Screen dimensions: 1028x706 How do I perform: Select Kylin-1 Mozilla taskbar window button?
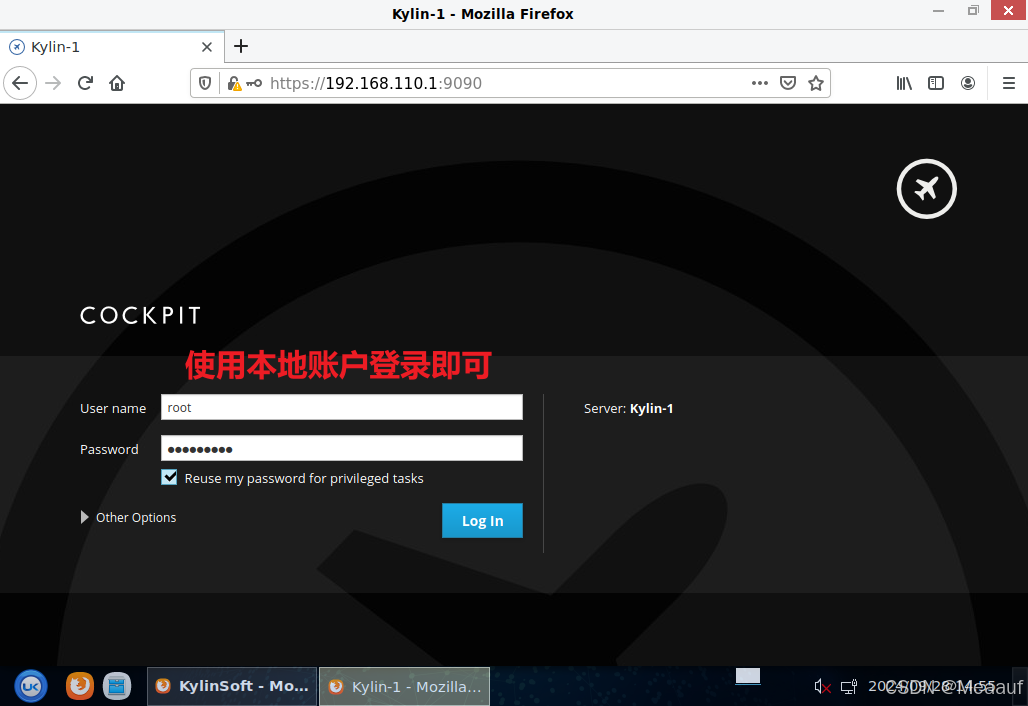(405, 686)
